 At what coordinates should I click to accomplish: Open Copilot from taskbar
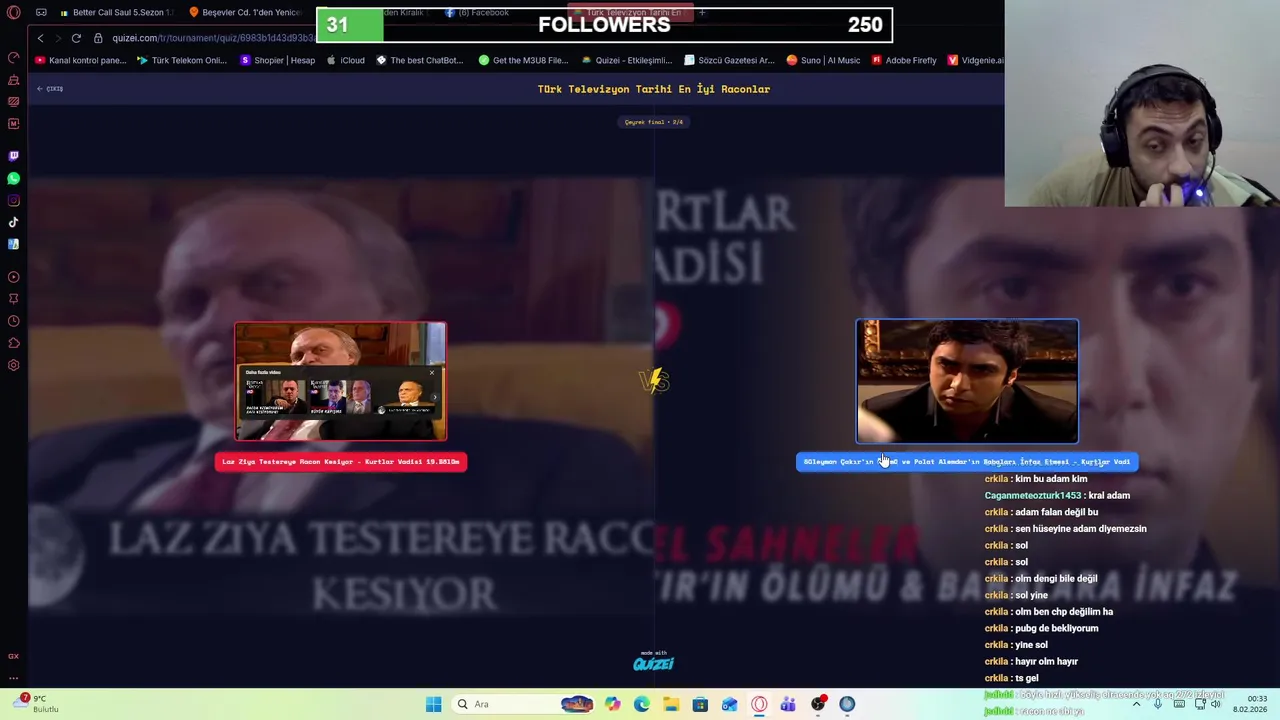coord(612,704)
